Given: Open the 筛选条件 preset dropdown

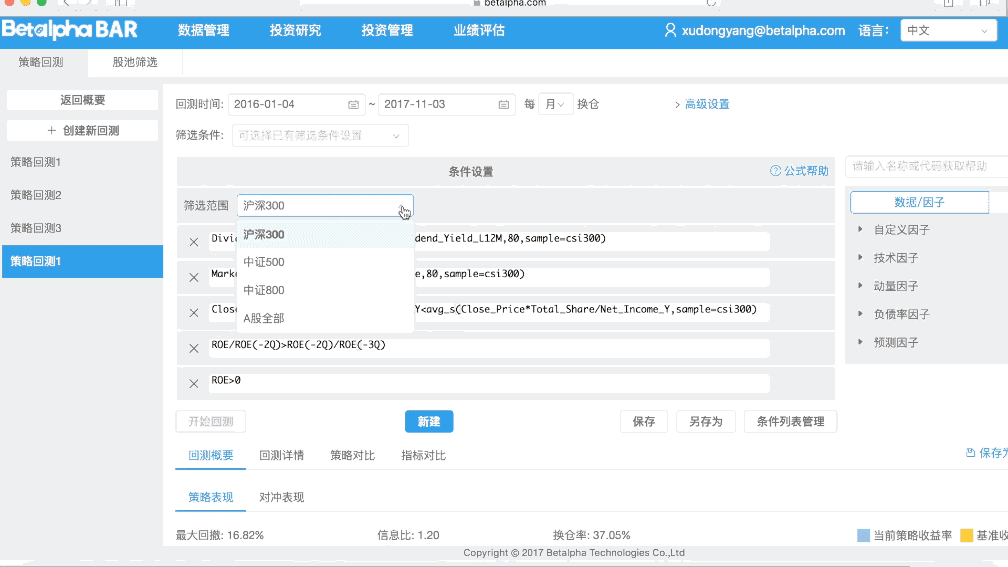Looking at the screenshot, I should pos(320,136).
